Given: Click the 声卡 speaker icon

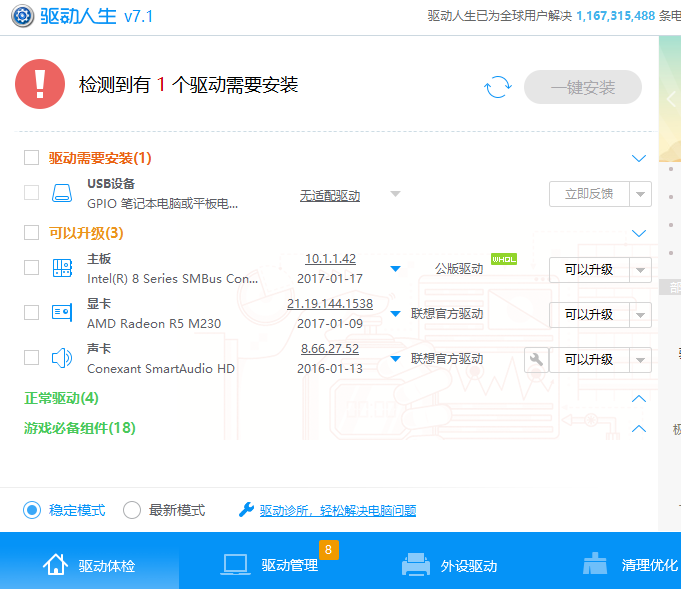Looking at the screenshot, I should point(62,358).
